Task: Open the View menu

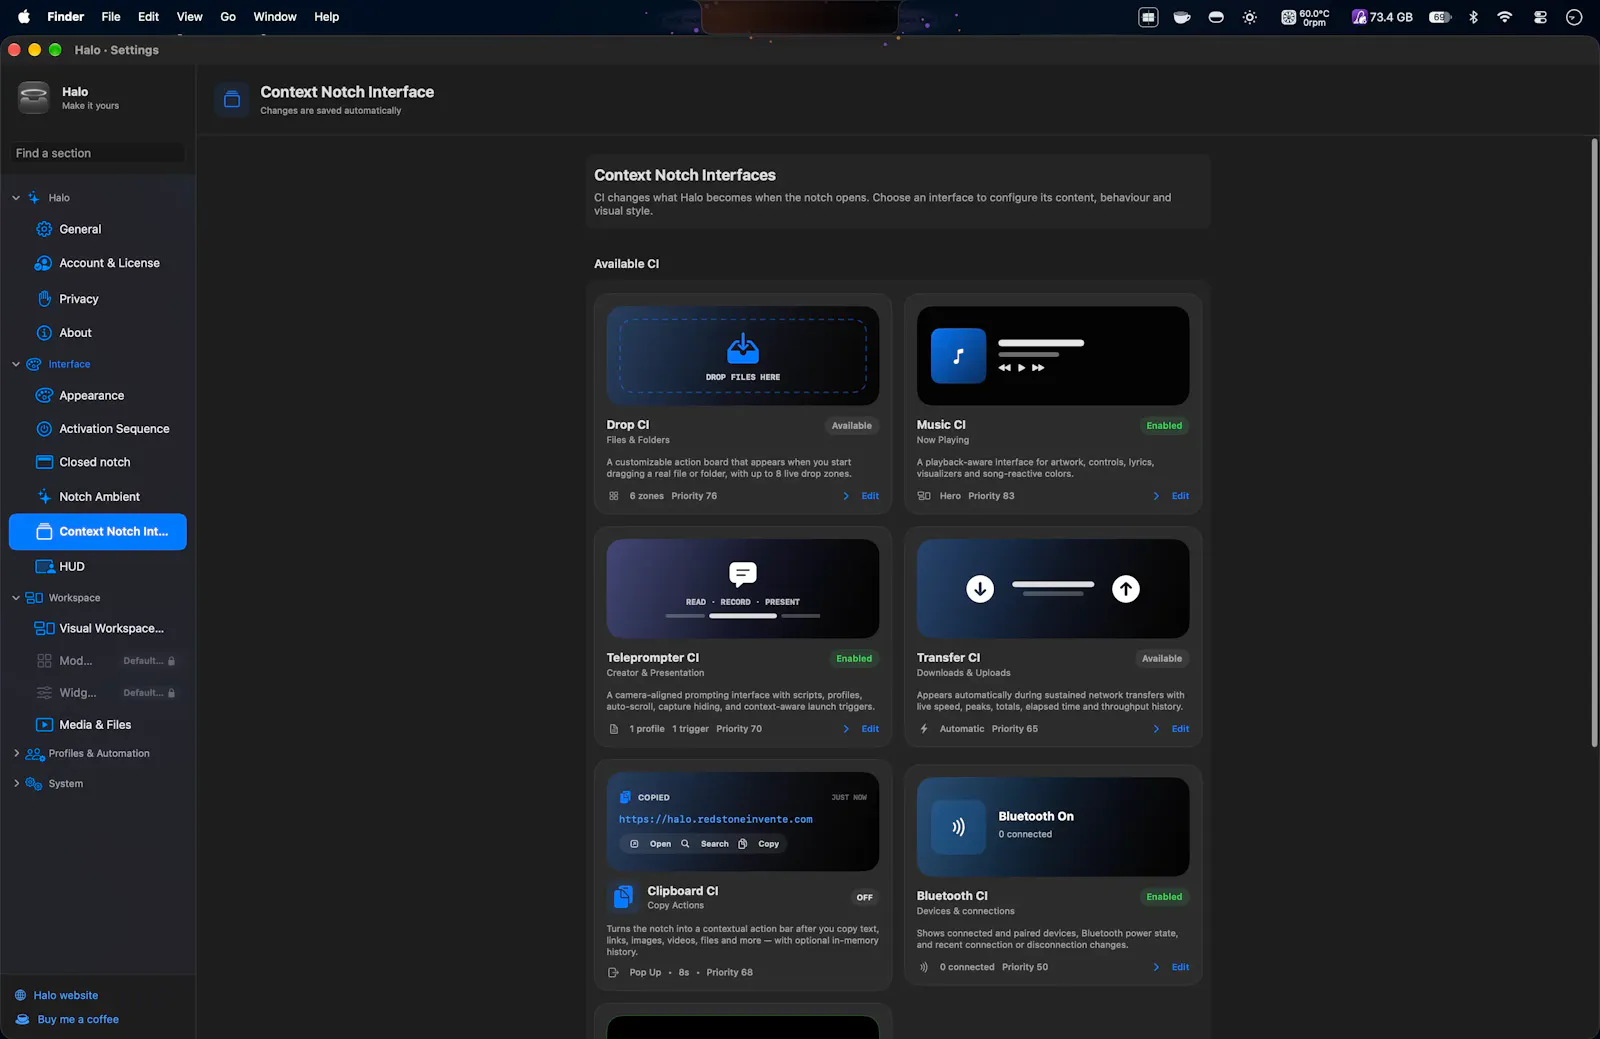Action: tap(189, 17)
